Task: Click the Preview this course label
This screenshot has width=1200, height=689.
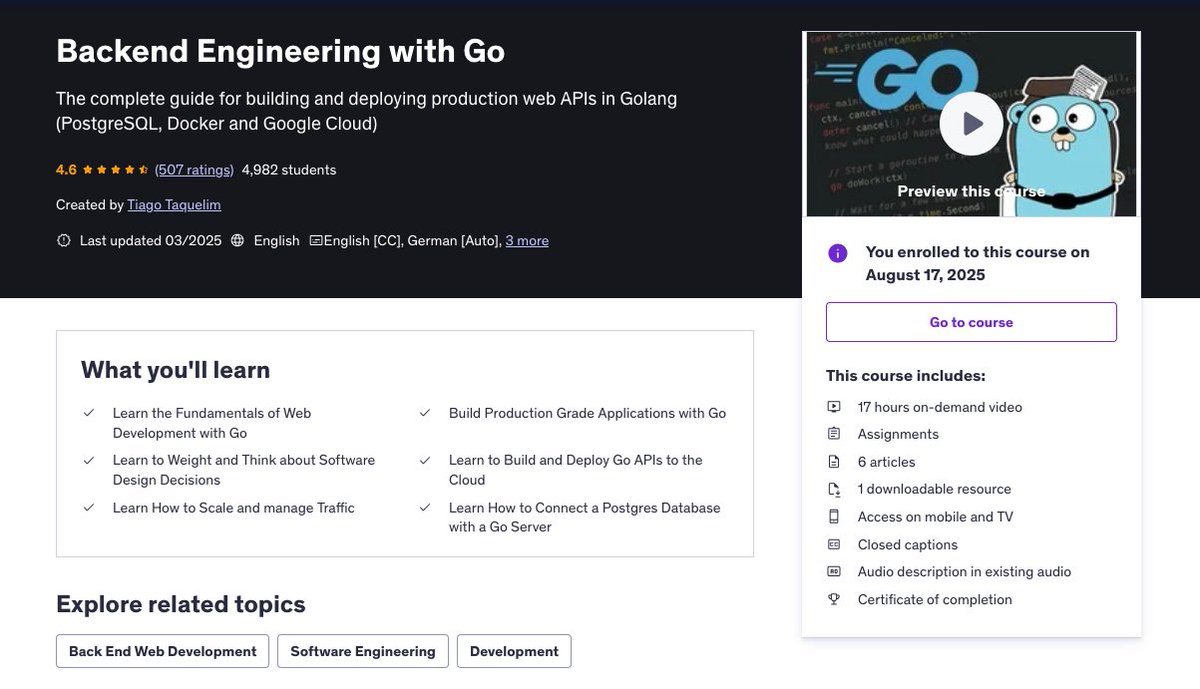Action: pyautogui.click(x=971, y=191)
